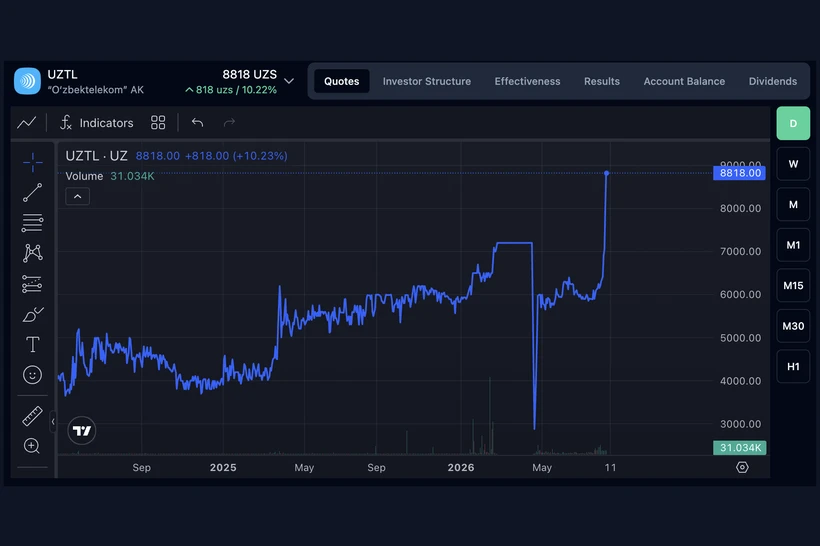Screen dimensions: 820x546
Task: Click the 31.034K volume axis label
Action: click(x=739, y=448)
